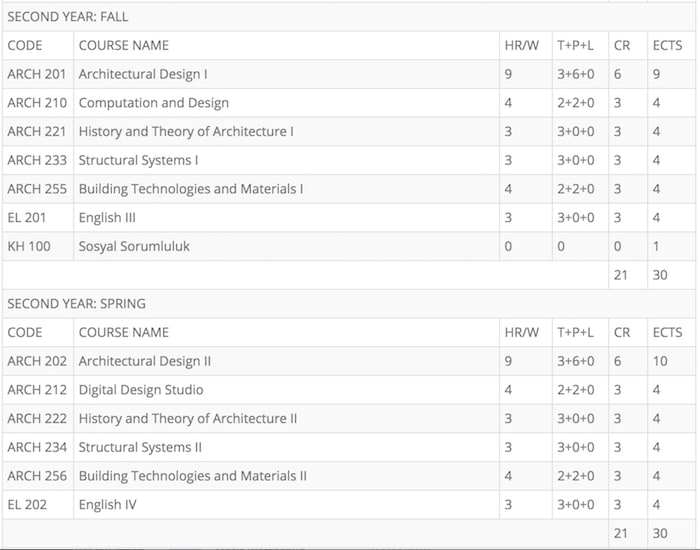700x550 pixels.
Task: Click the SECOND YEAR: FALL section header
Action: point(67,17)
